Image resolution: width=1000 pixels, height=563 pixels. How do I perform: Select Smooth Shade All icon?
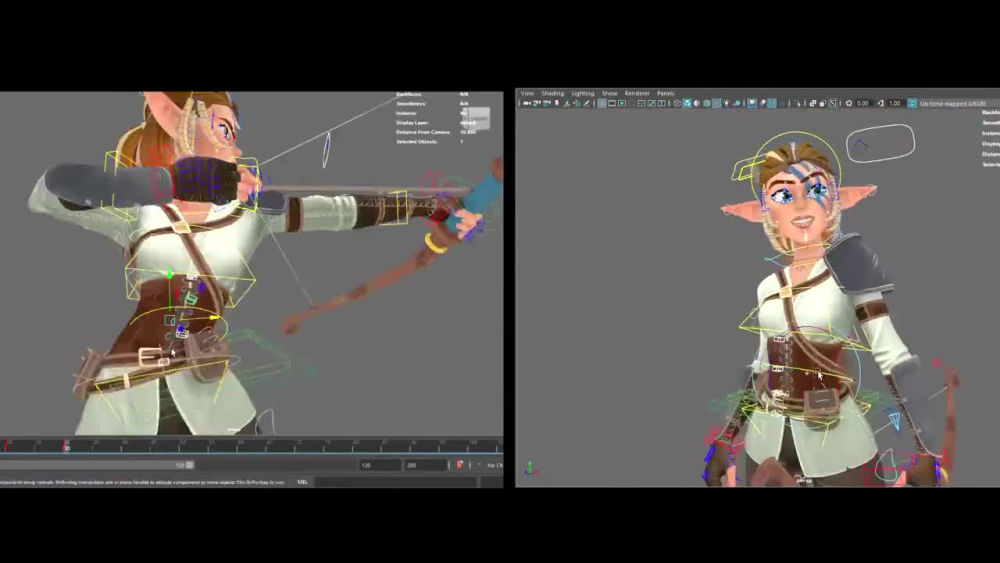pos(687,103)
